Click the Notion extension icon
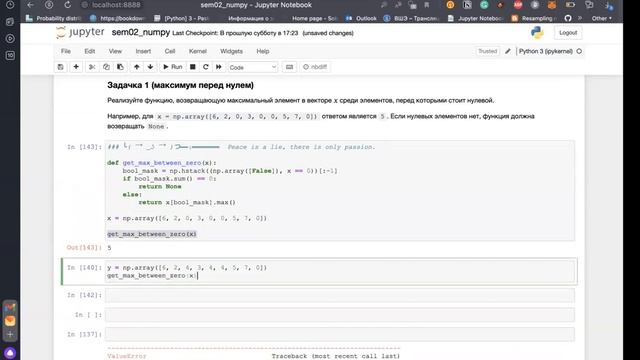Image resolution: width=640 pixels, height=360 pixels. click(x=467, y=5)
